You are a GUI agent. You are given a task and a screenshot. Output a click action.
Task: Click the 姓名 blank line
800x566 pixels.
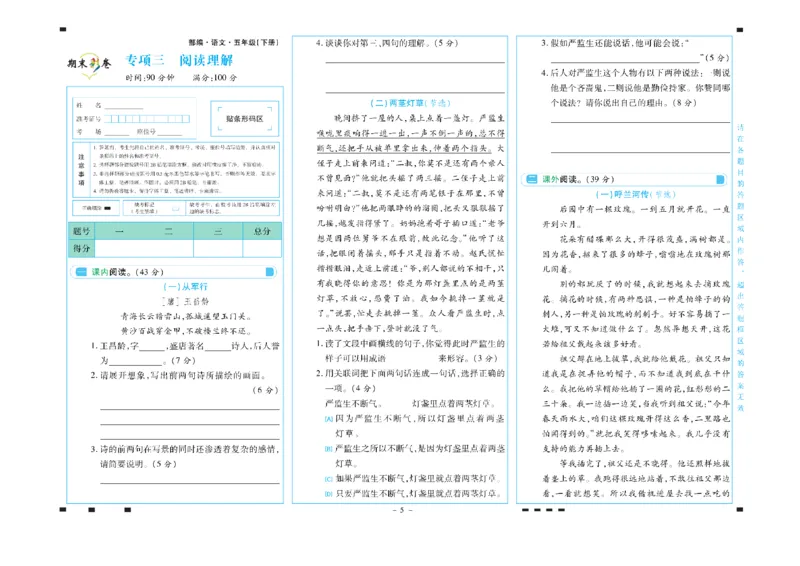124,107
